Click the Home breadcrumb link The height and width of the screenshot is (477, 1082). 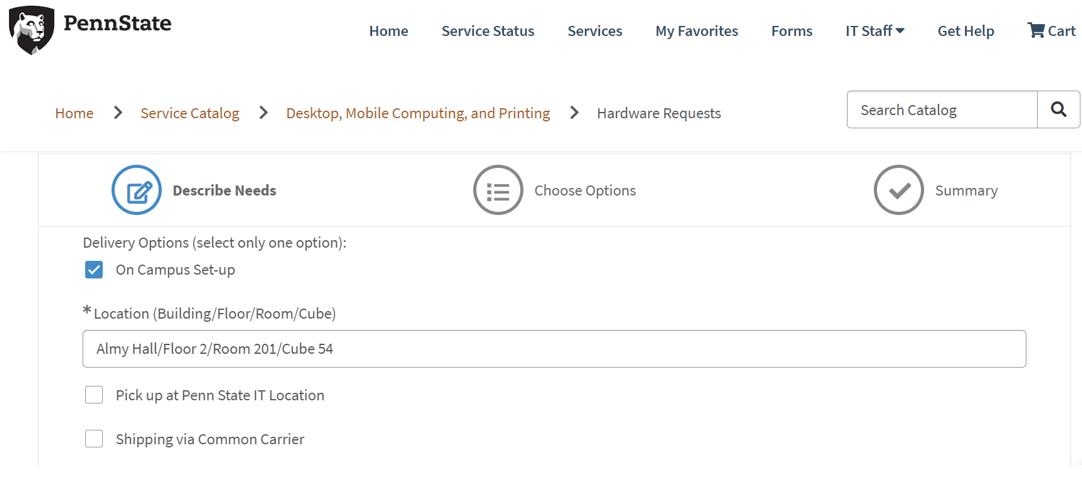coord(74,113)
